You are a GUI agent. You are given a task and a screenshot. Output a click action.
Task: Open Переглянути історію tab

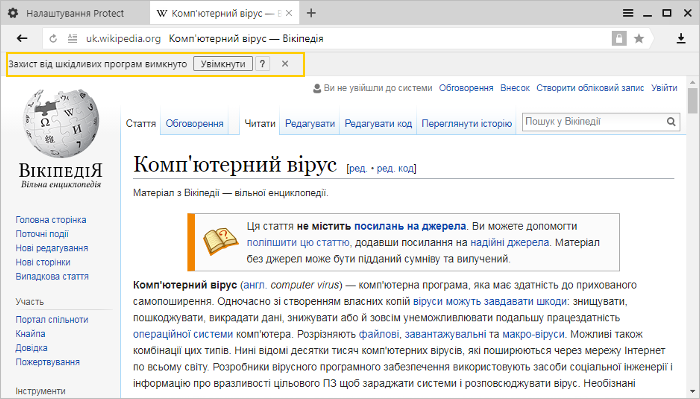(x=467, y=123)
